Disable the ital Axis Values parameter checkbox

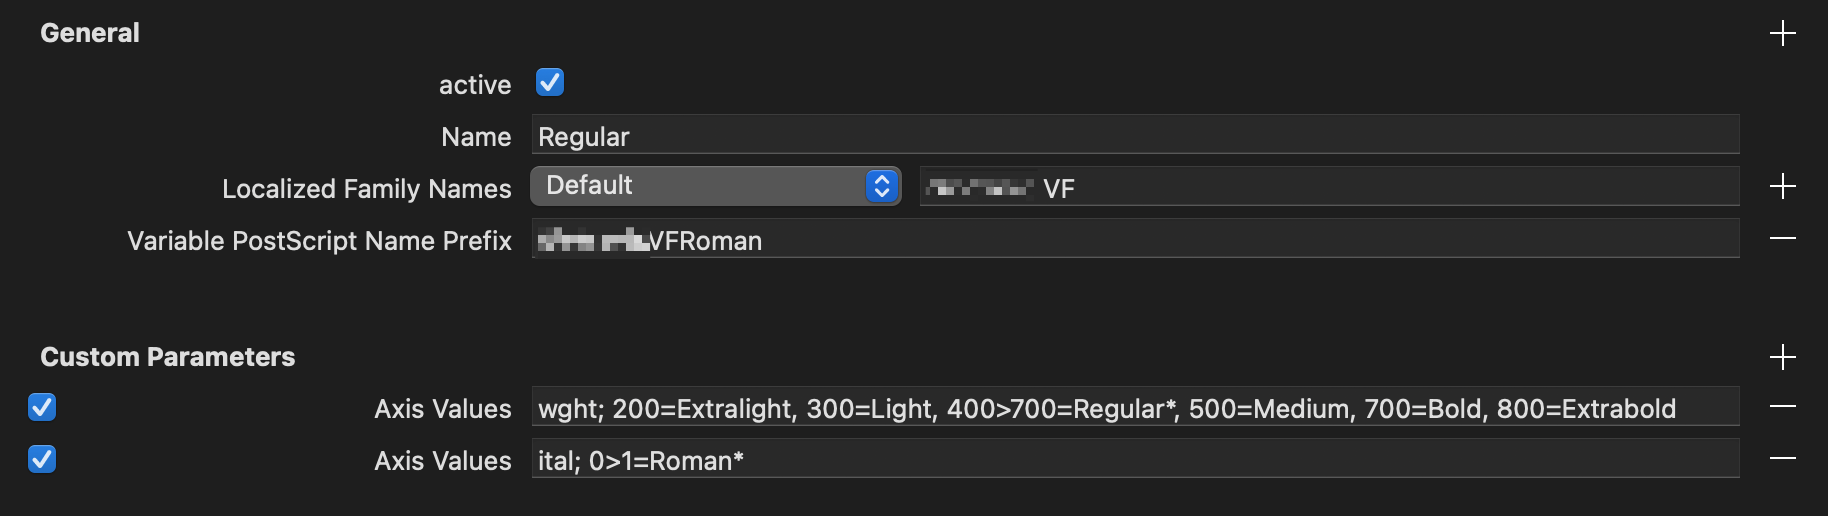click(42, 459)
